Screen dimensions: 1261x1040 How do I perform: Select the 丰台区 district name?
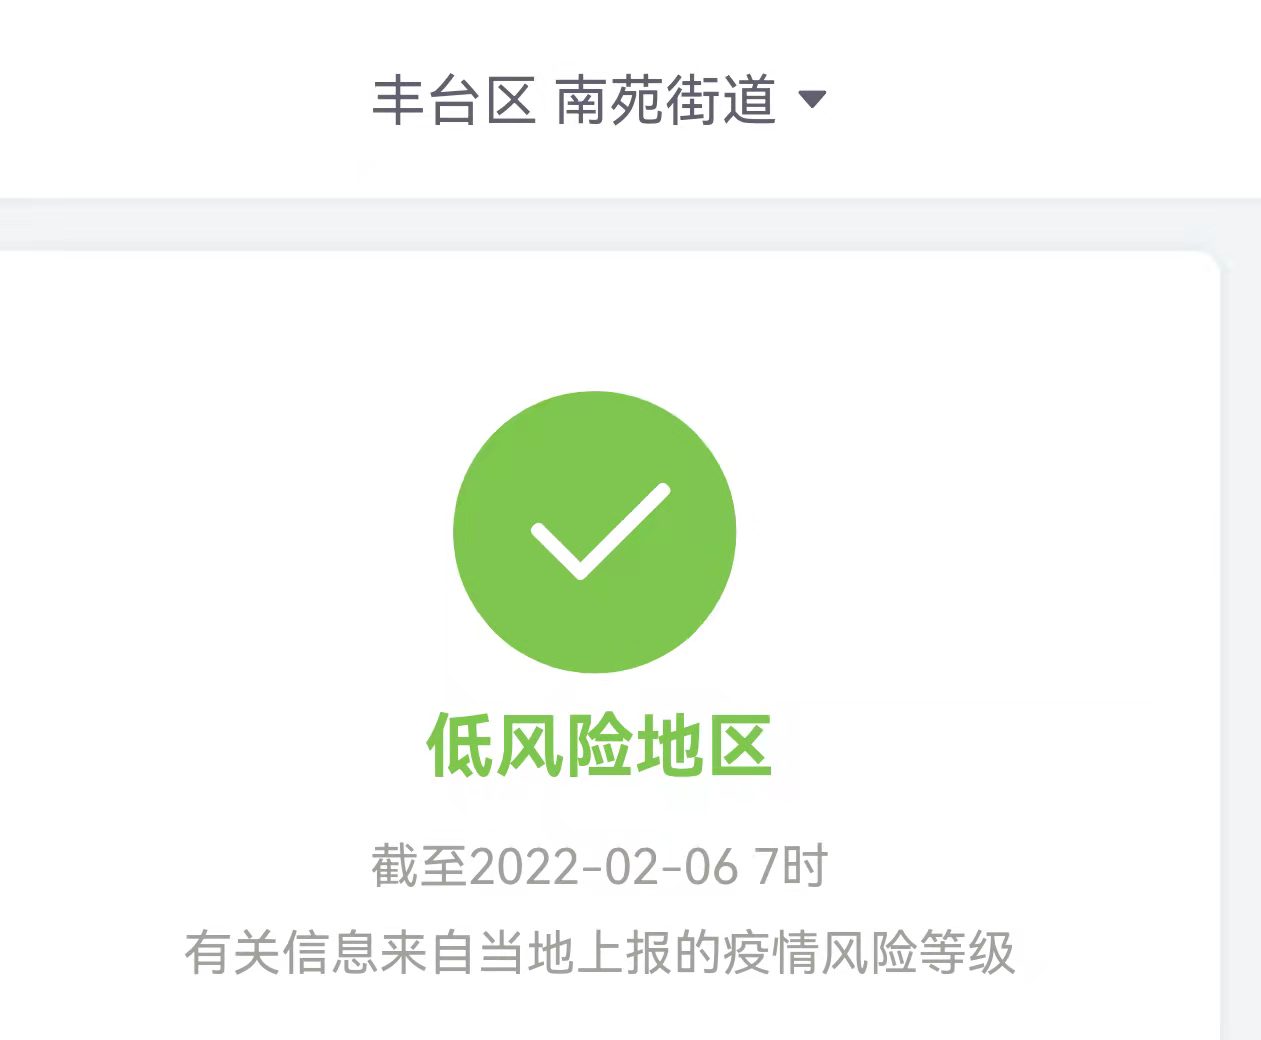click(x=454, y=101)
